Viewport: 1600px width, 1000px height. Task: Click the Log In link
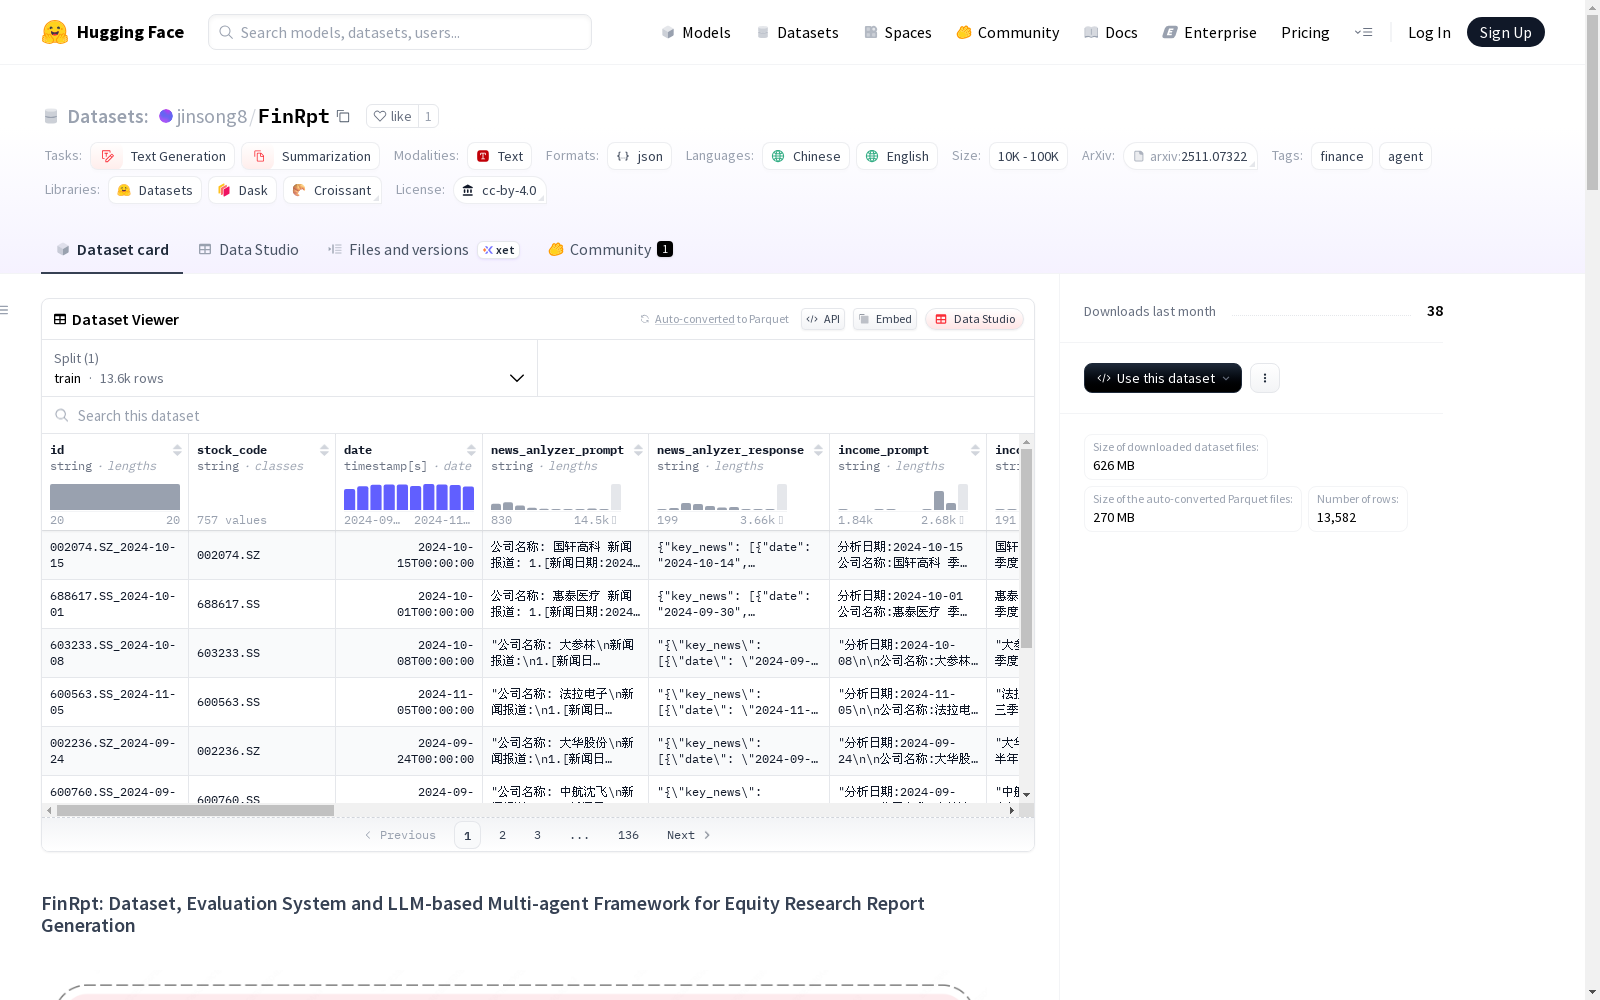pyautogui.click(x=1429, y=32)
